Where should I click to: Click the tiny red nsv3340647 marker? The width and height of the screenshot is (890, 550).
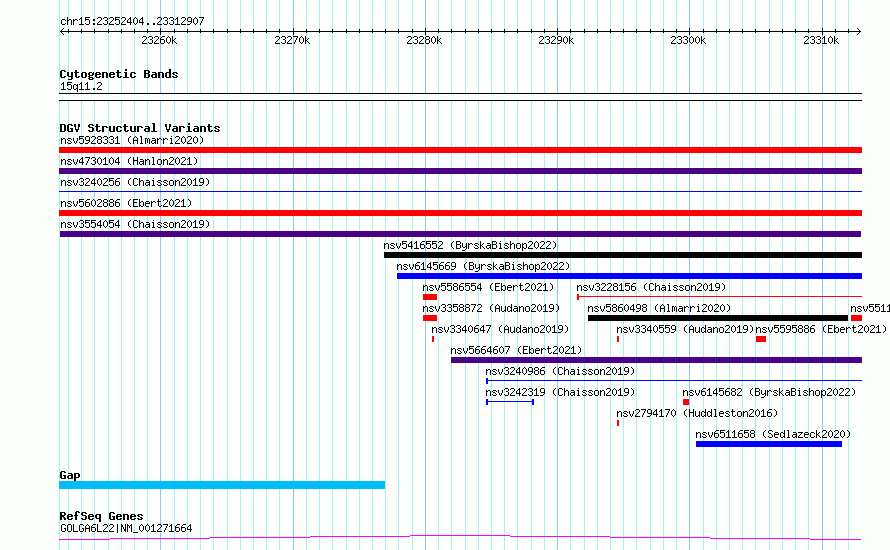click(433, 339)
